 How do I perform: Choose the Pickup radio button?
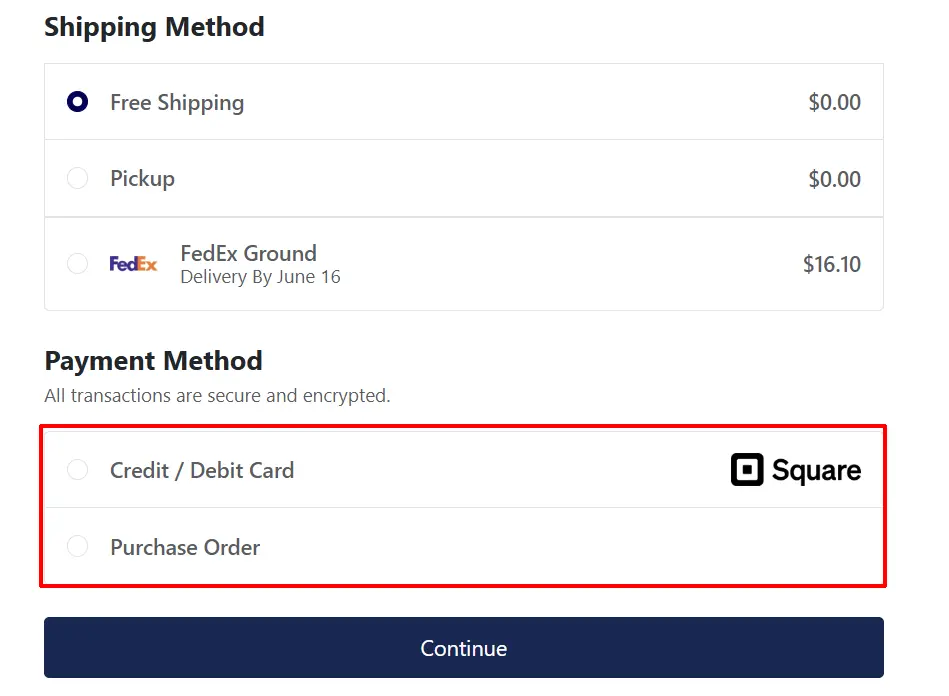(x=77, y=179)
